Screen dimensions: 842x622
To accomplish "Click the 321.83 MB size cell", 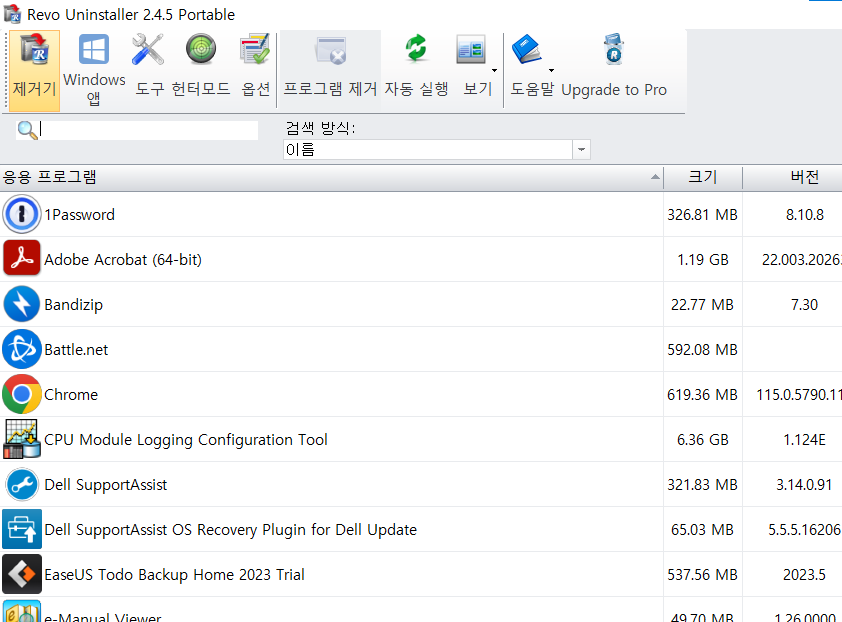I will (702, 485).
